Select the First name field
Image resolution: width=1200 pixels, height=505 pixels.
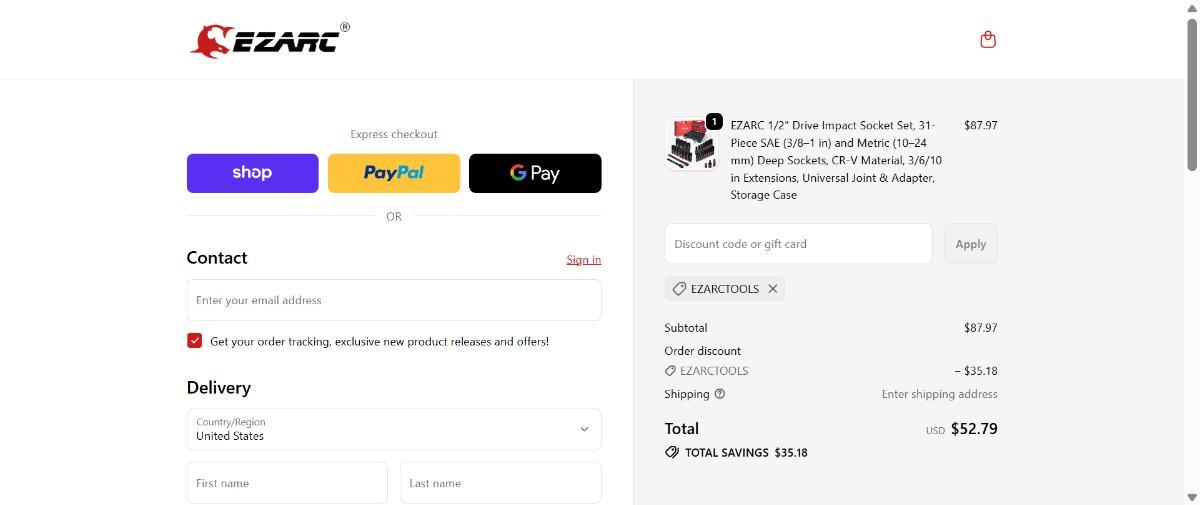[x=287, y=483]
